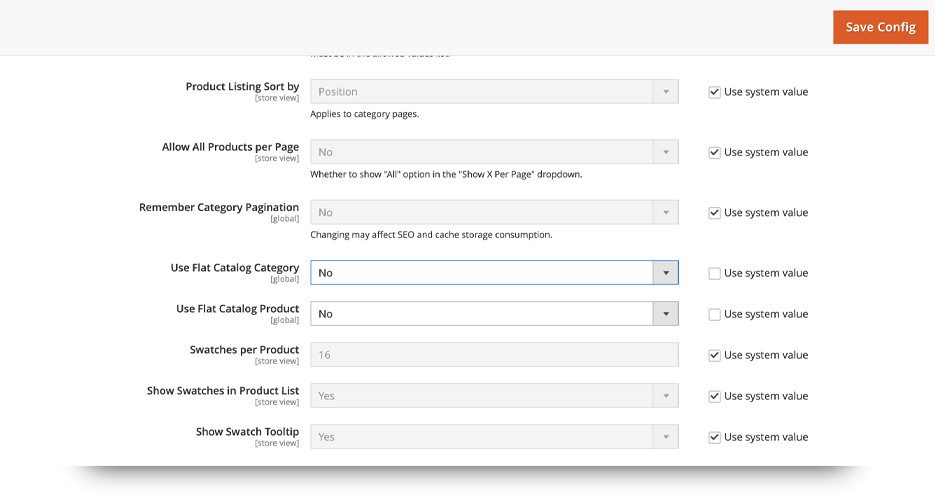The height and width of the screenshot is (499, 935).
Task: Open the Use Flat Catalog Product dropdown
Action: [494, 314]
